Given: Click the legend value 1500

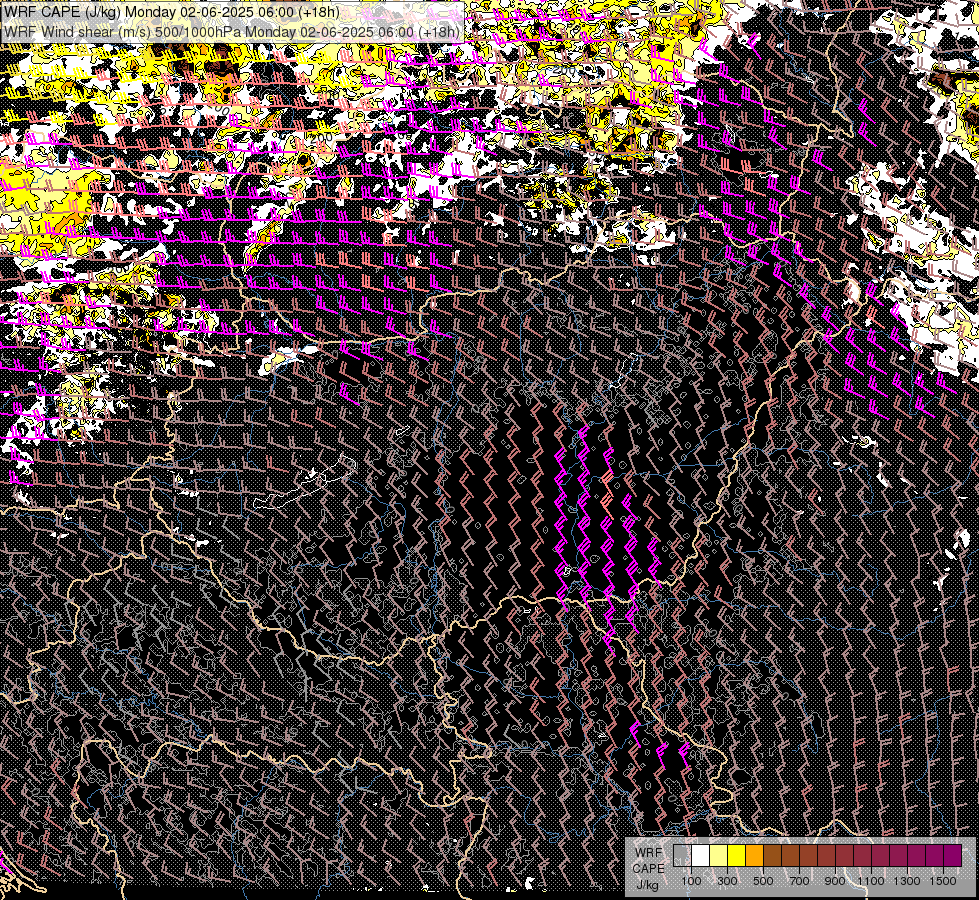Looking at the screenshot, I should (x=943, y=881).
